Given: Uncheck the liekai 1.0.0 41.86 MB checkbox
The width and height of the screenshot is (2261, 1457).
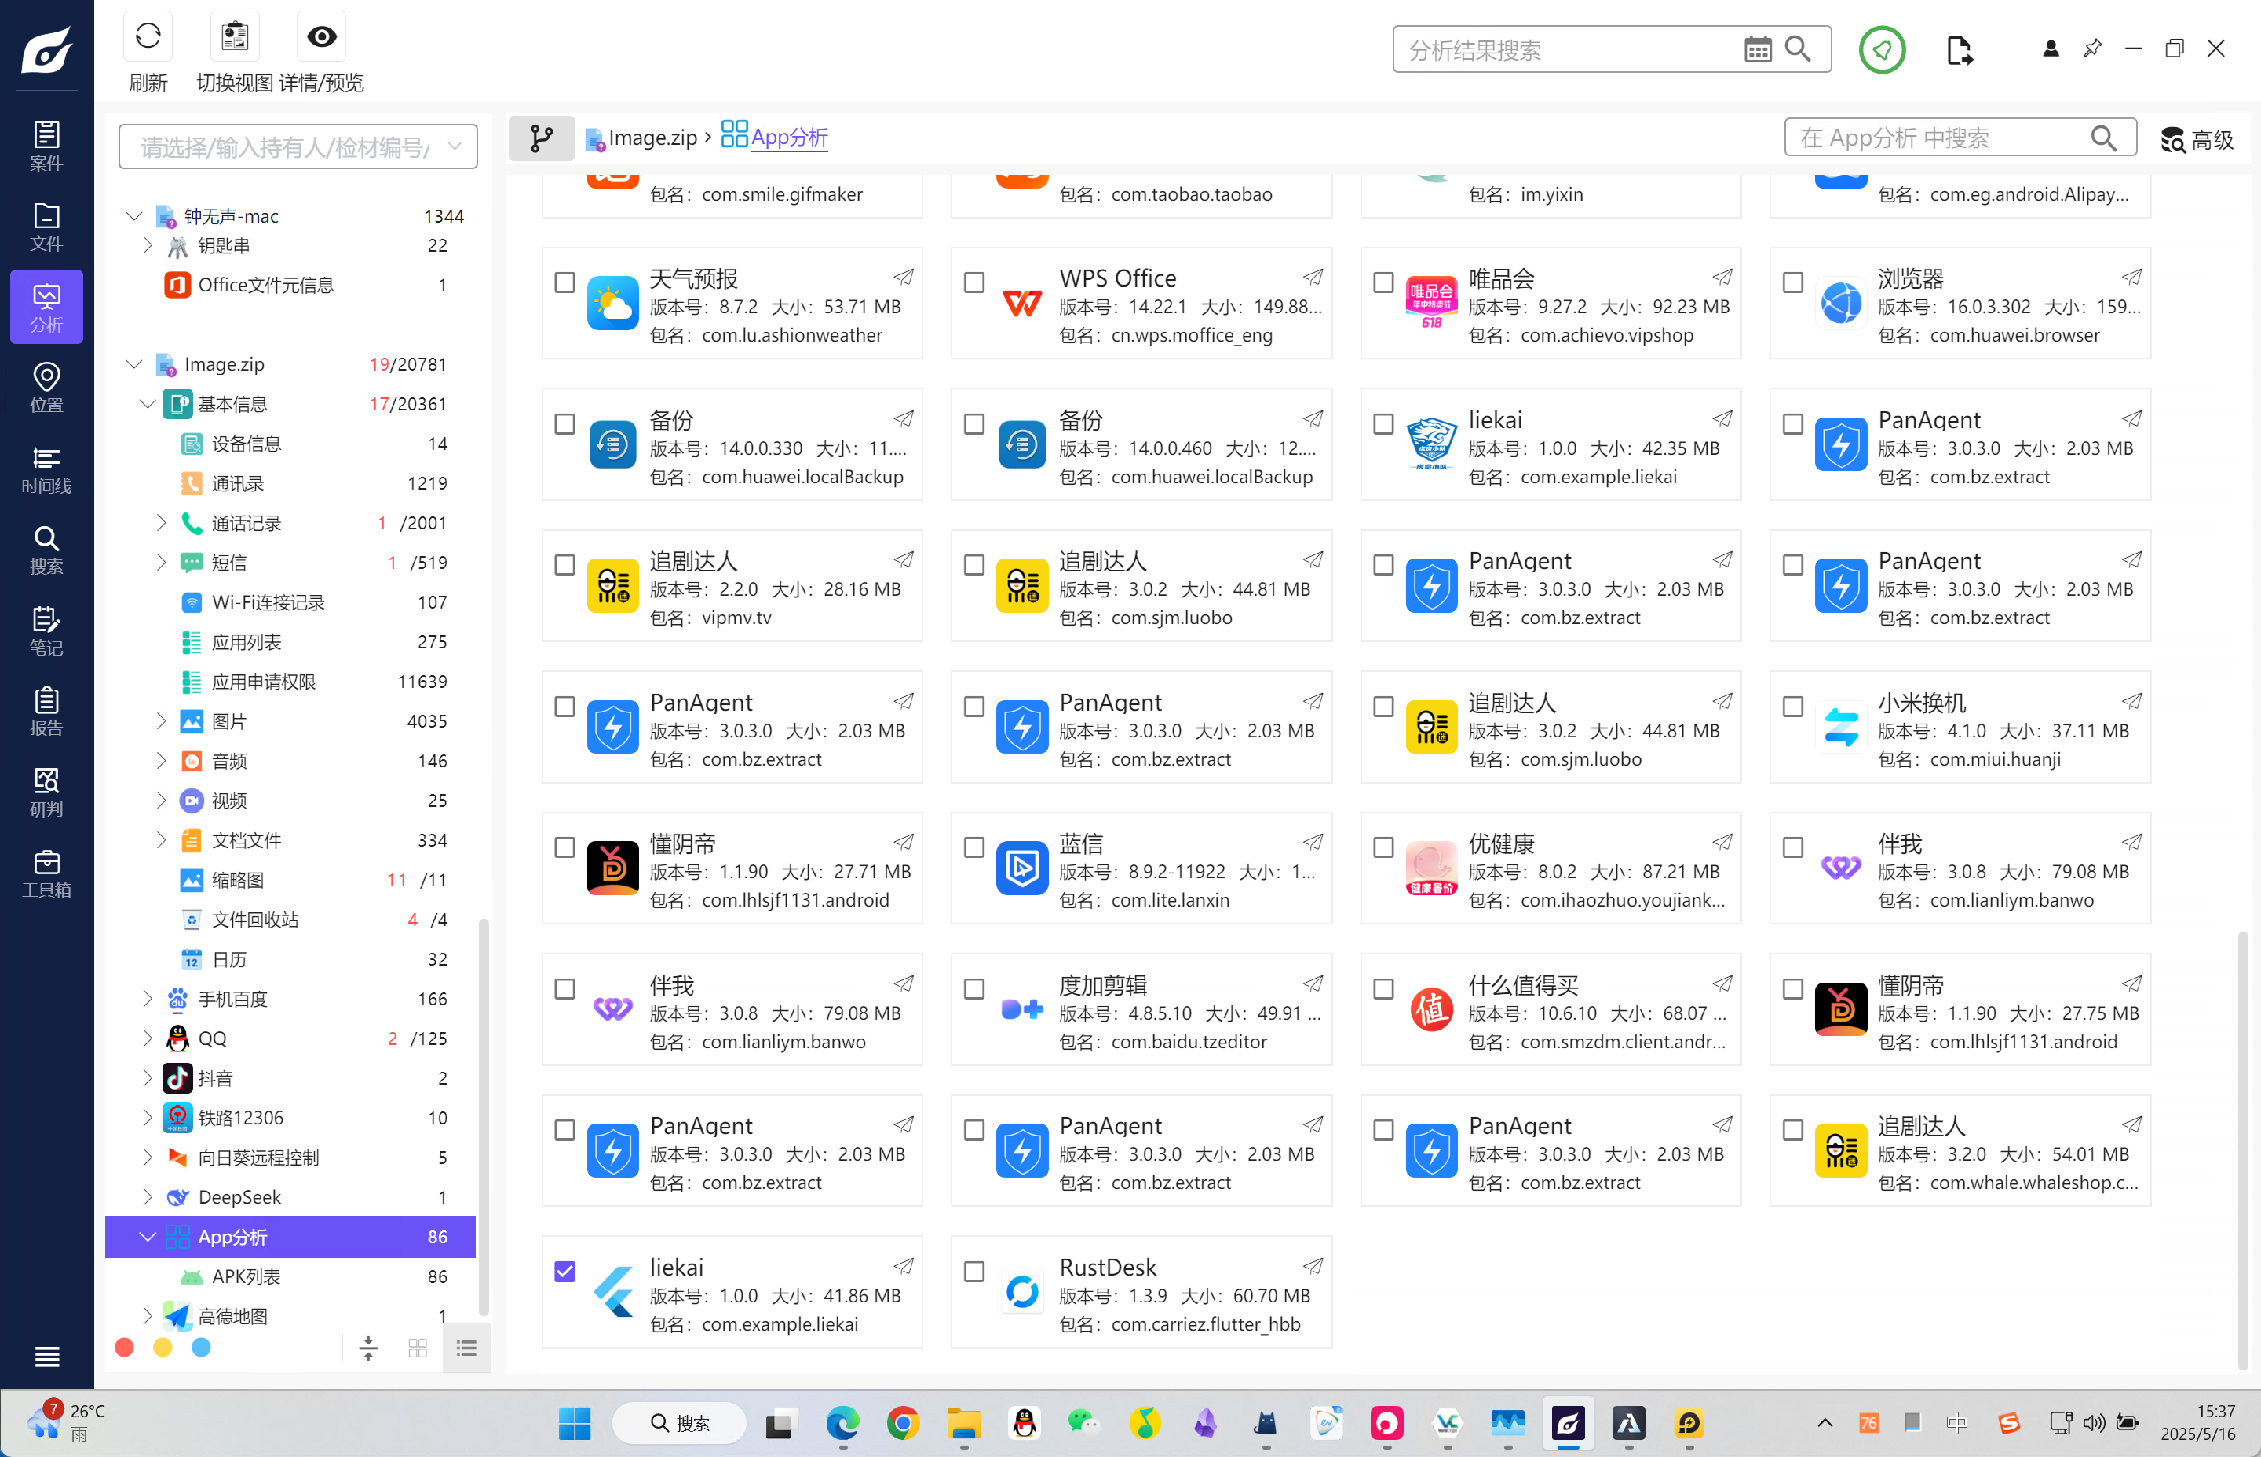Looking at the screenshot, I should (565, 1271).
